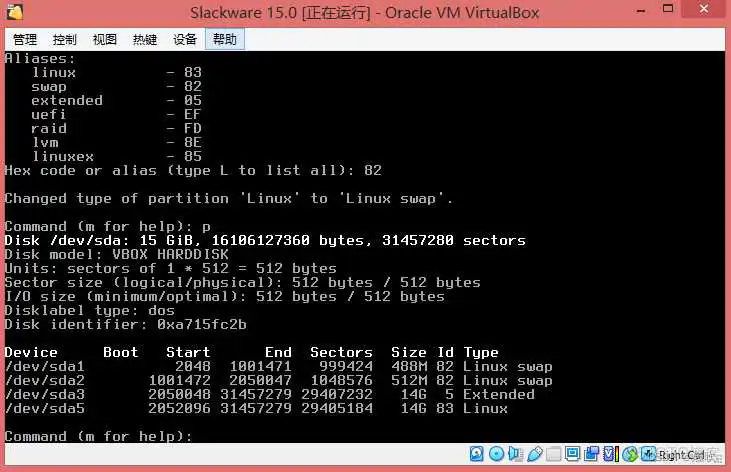731x472 pixels.
Task: Click the final Command prompt line
Action: [98, 437]
